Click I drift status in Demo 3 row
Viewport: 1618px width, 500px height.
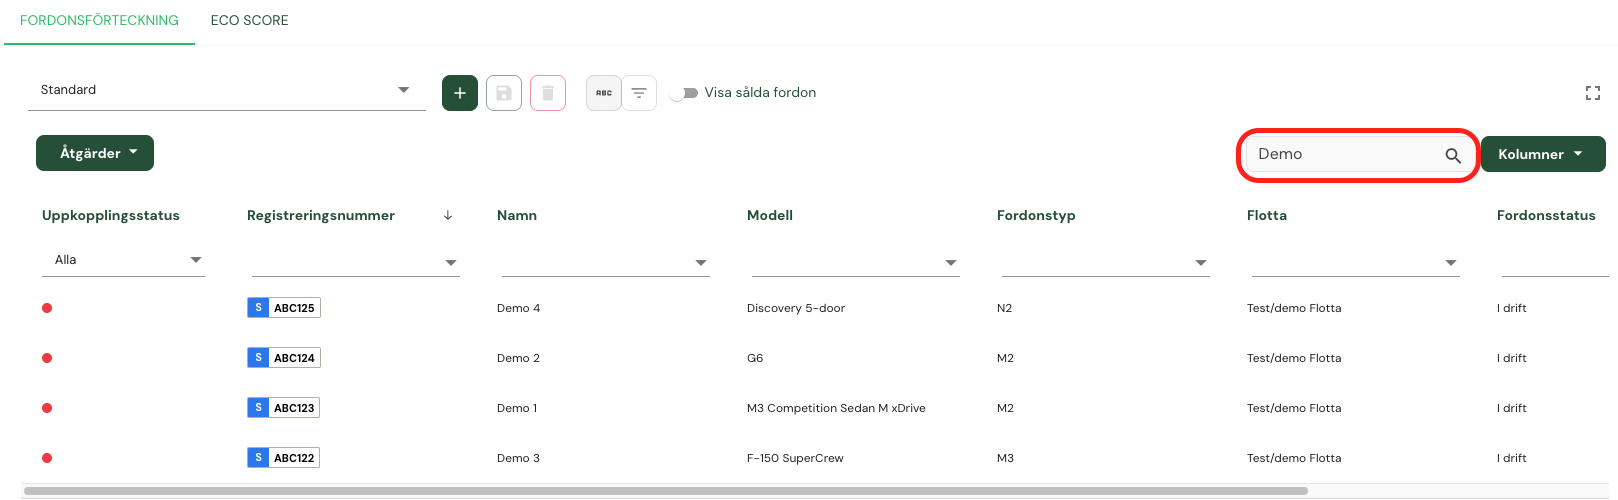point(1511,458)
